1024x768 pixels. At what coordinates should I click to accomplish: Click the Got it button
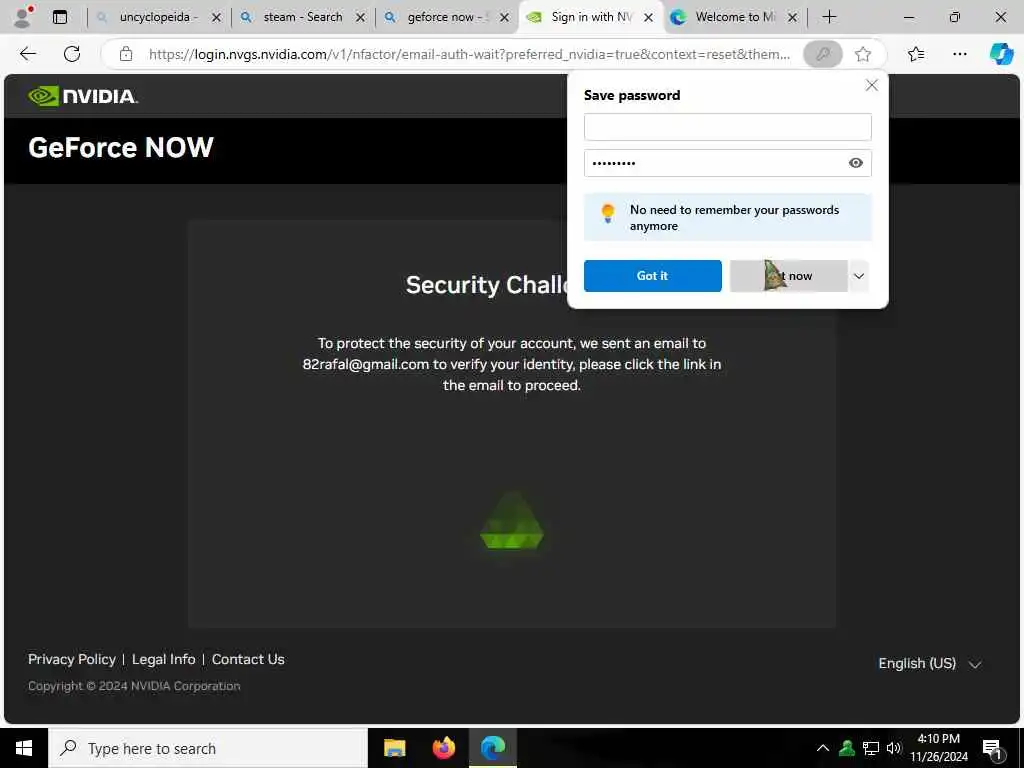coord(652,276)
